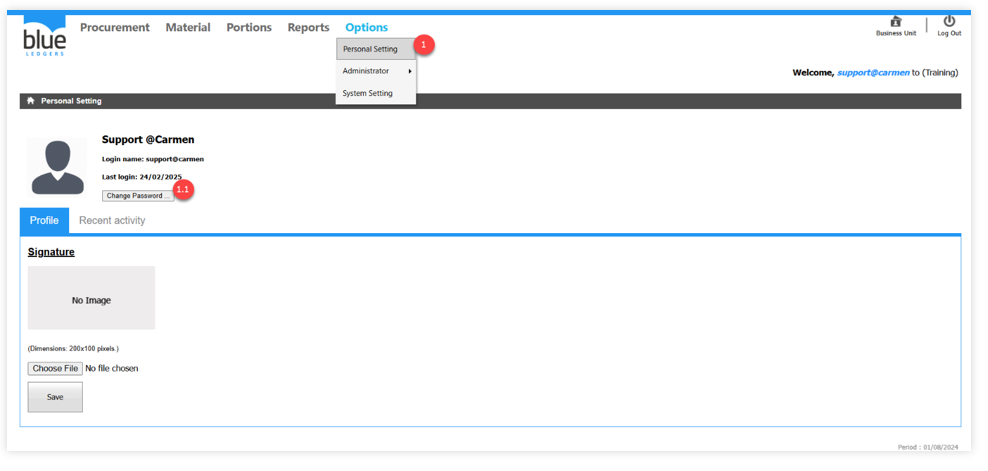988x471 pixels.
Task: Click the Options menu
Action: pos(367,28)
